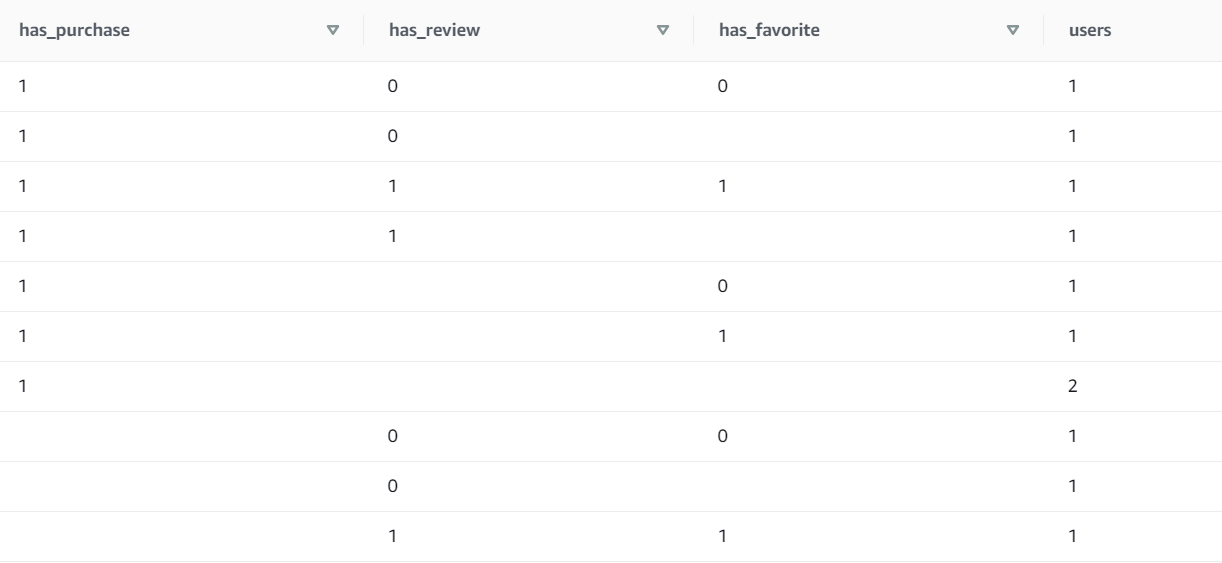1222x563 pixels.
Task: Select the has_purchase column header label
Action: [x=74, y=30]
